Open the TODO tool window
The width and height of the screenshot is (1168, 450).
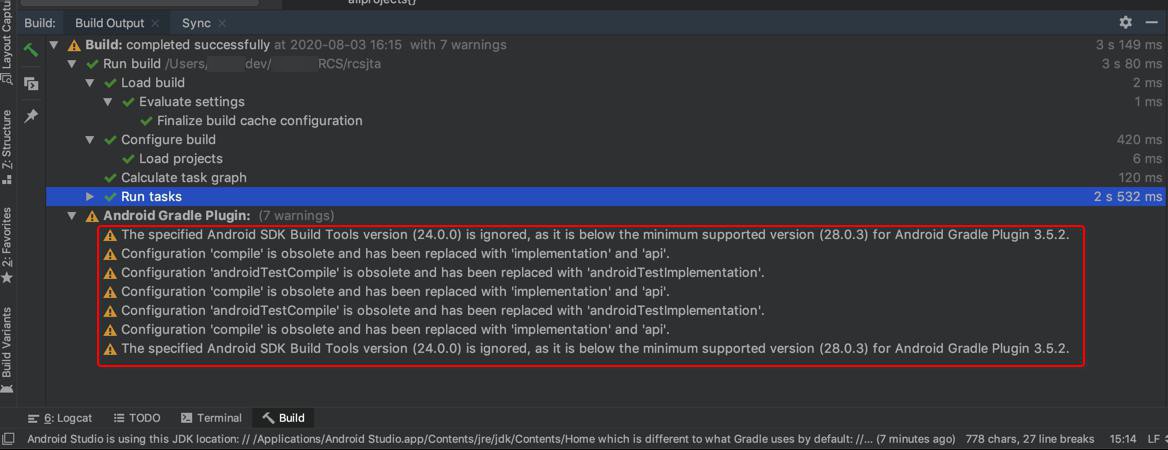(137, 418)
